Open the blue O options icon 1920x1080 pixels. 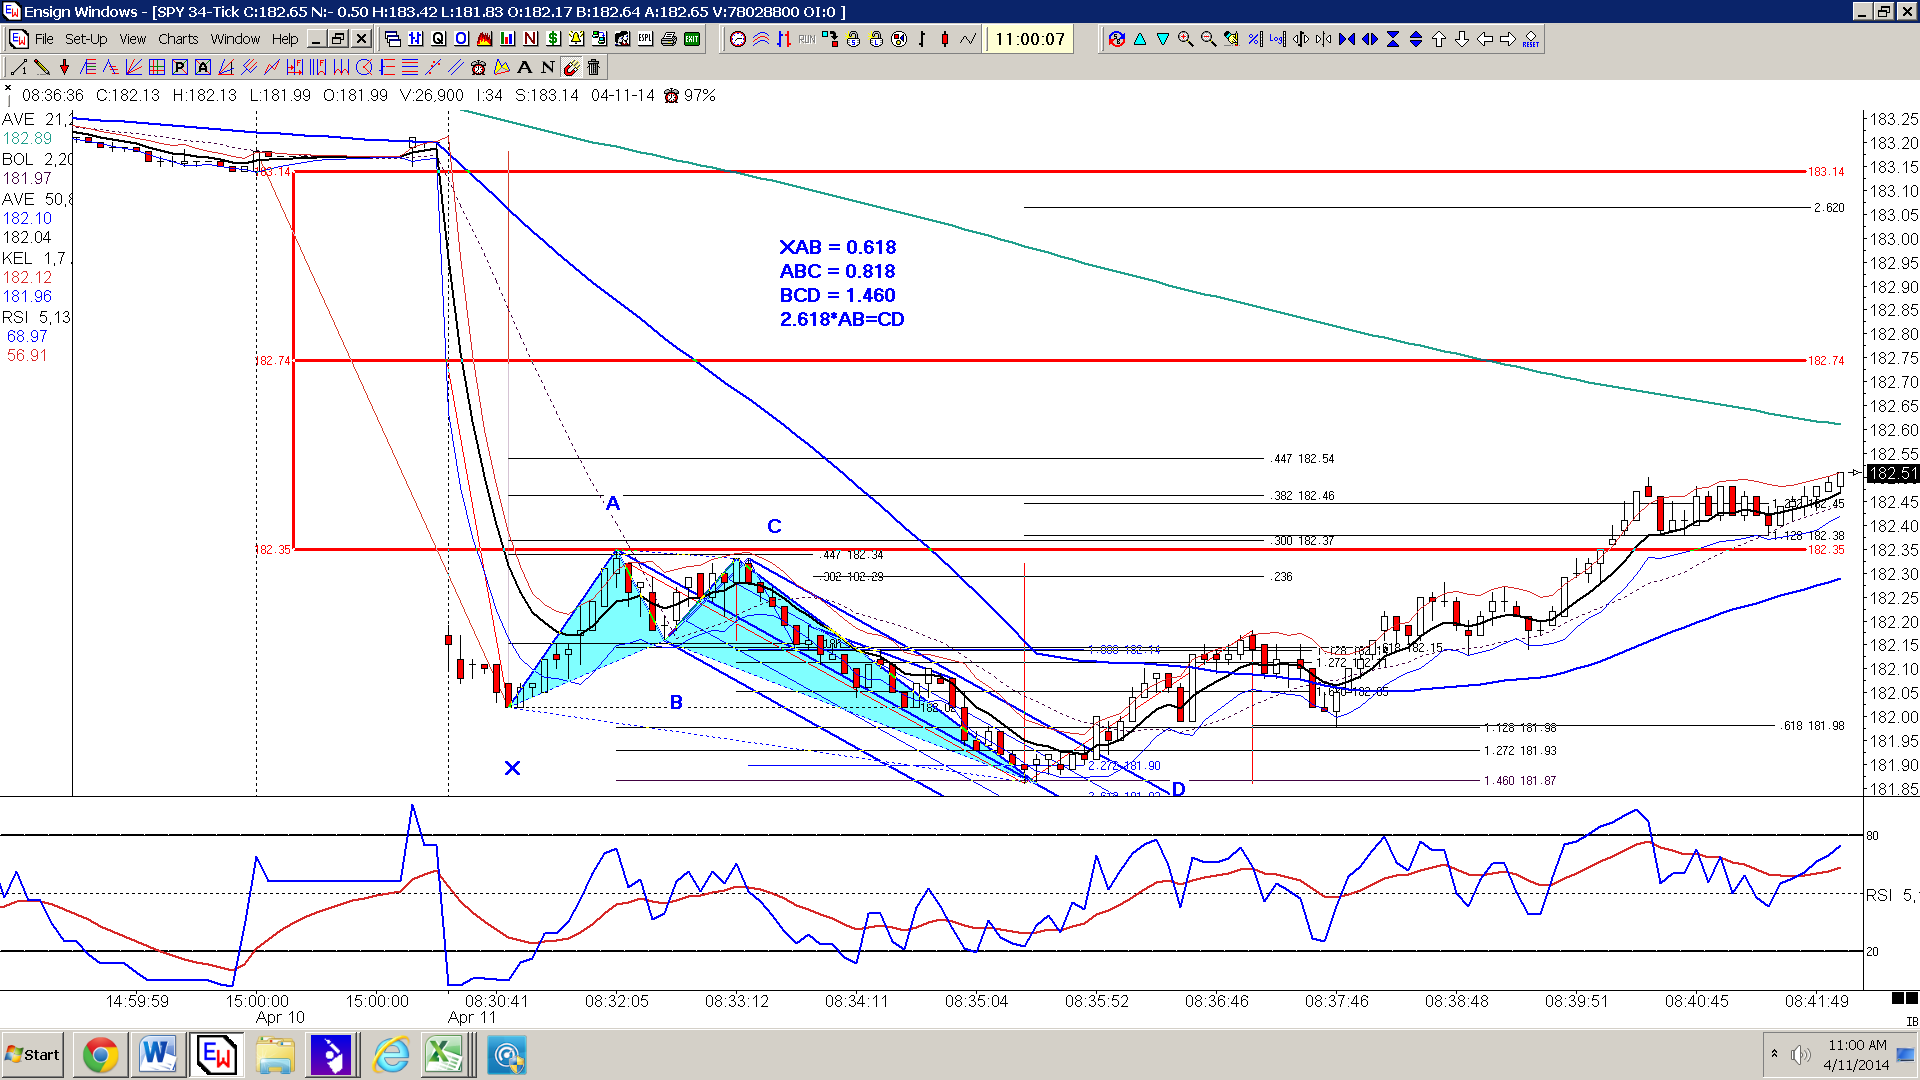pos(462,39)
